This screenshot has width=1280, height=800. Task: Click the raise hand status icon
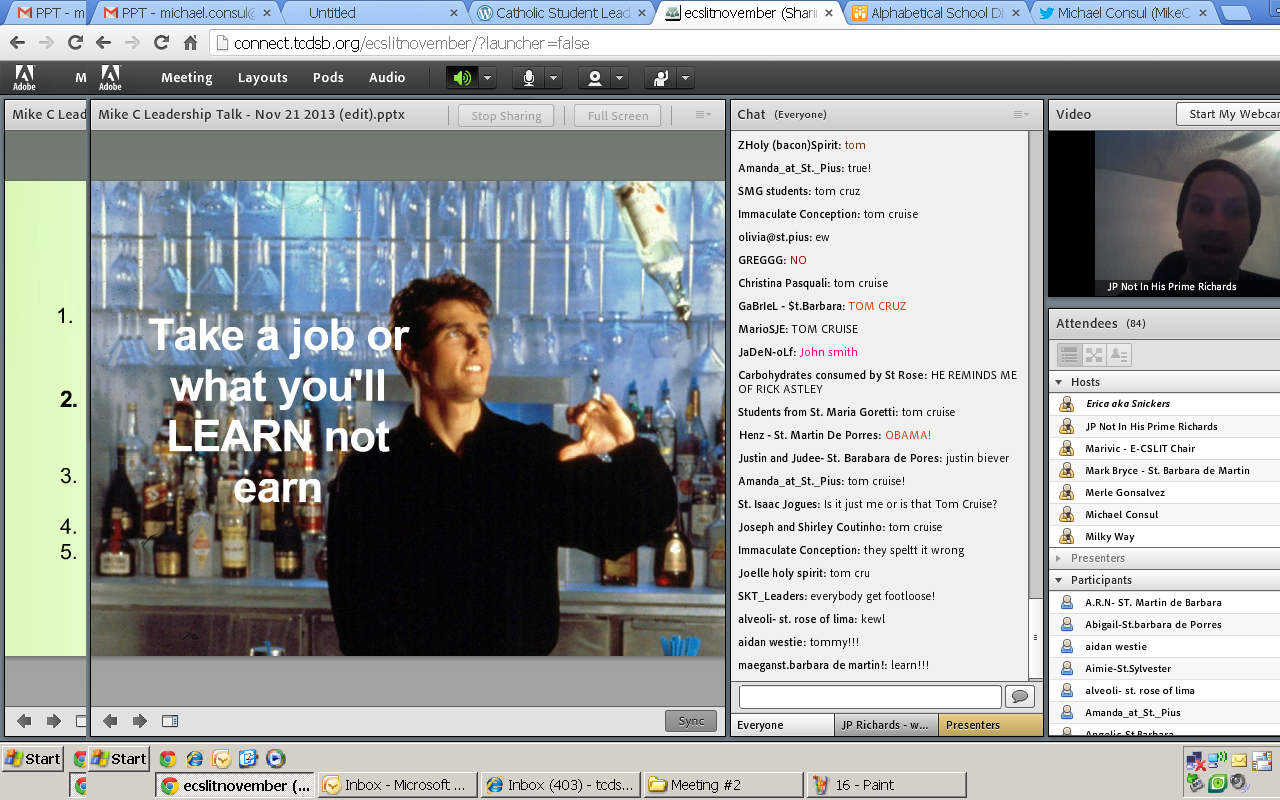pyautogui.click(x=660, y=78)
